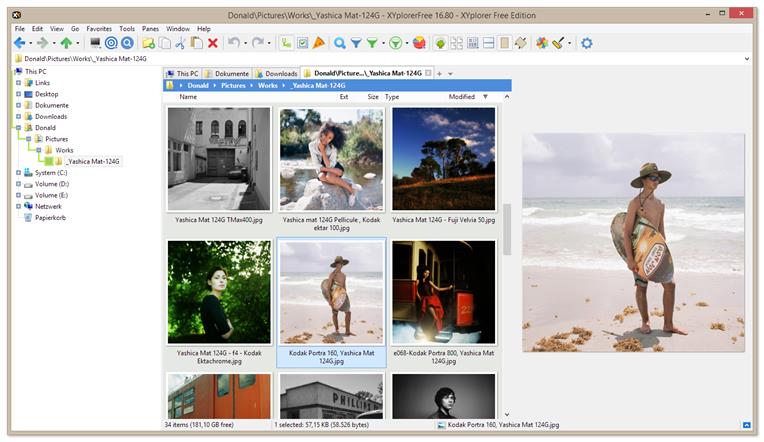Viewport: 764px width, 442px height.
Task: Toggle the Dual Pane icon
Action: point(489,43)
